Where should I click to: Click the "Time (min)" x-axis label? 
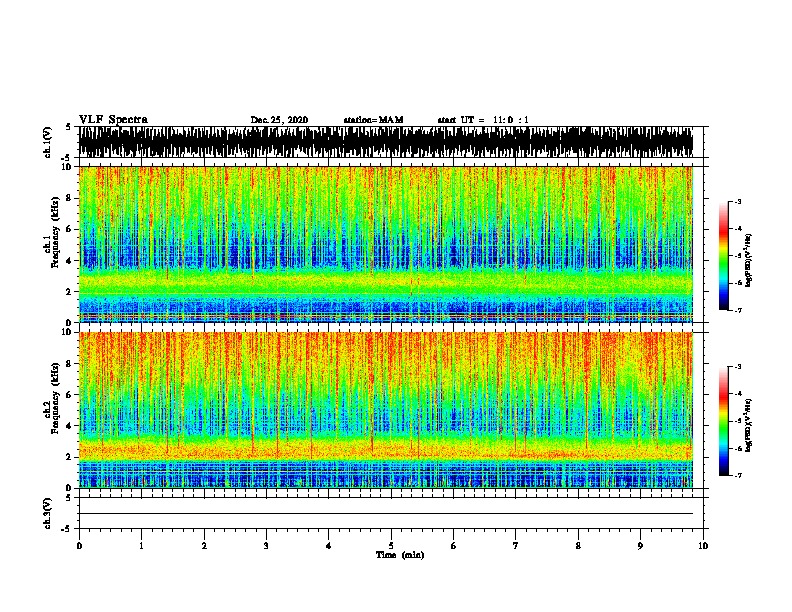coord(400,555)
